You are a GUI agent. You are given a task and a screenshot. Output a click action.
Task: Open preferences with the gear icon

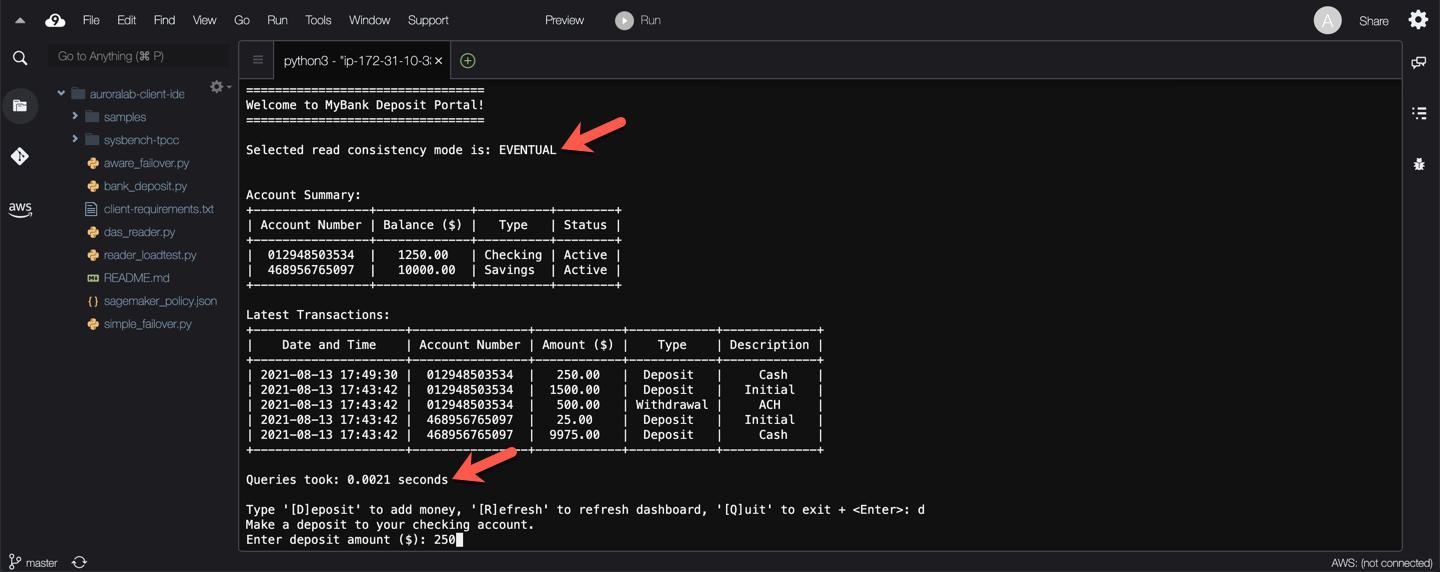point(1418,20)
